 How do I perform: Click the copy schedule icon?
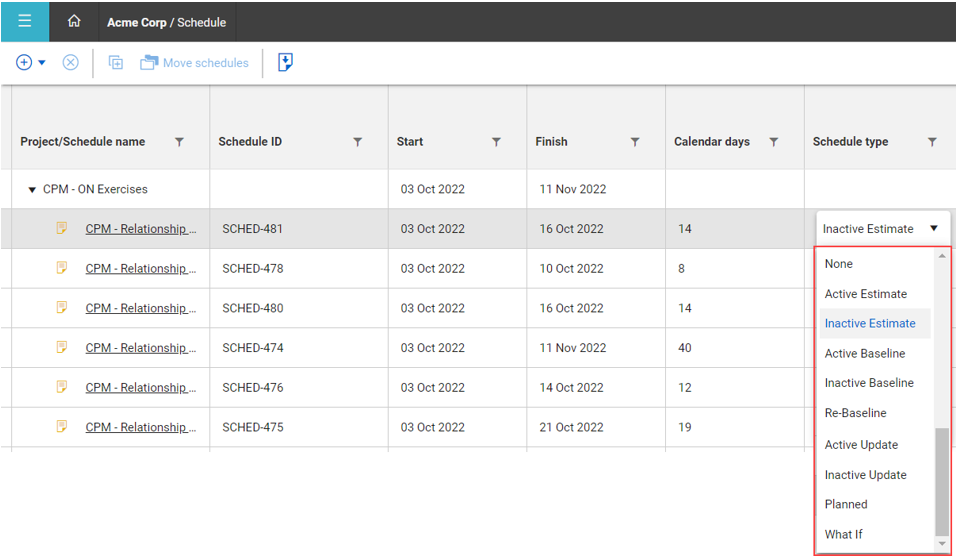(x=116, y=63)
